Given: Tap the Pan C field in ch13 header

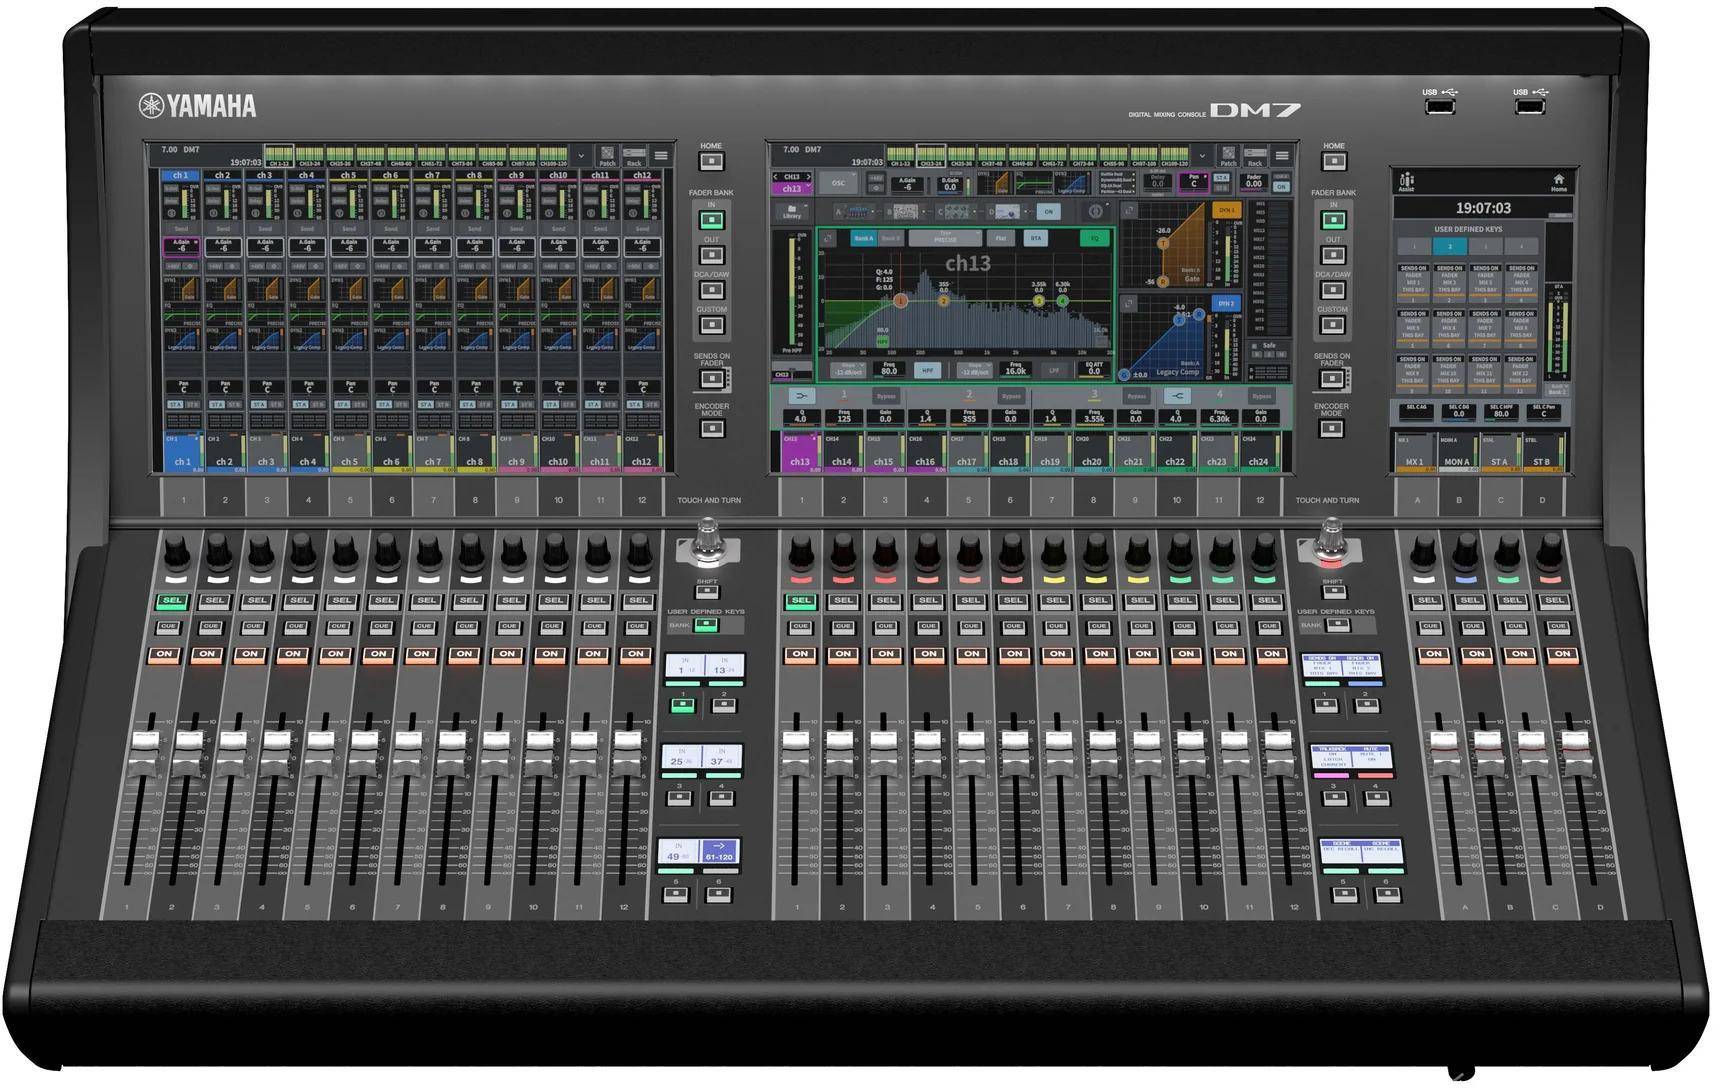Looking at the screenshot, I should pos(1192,182).
